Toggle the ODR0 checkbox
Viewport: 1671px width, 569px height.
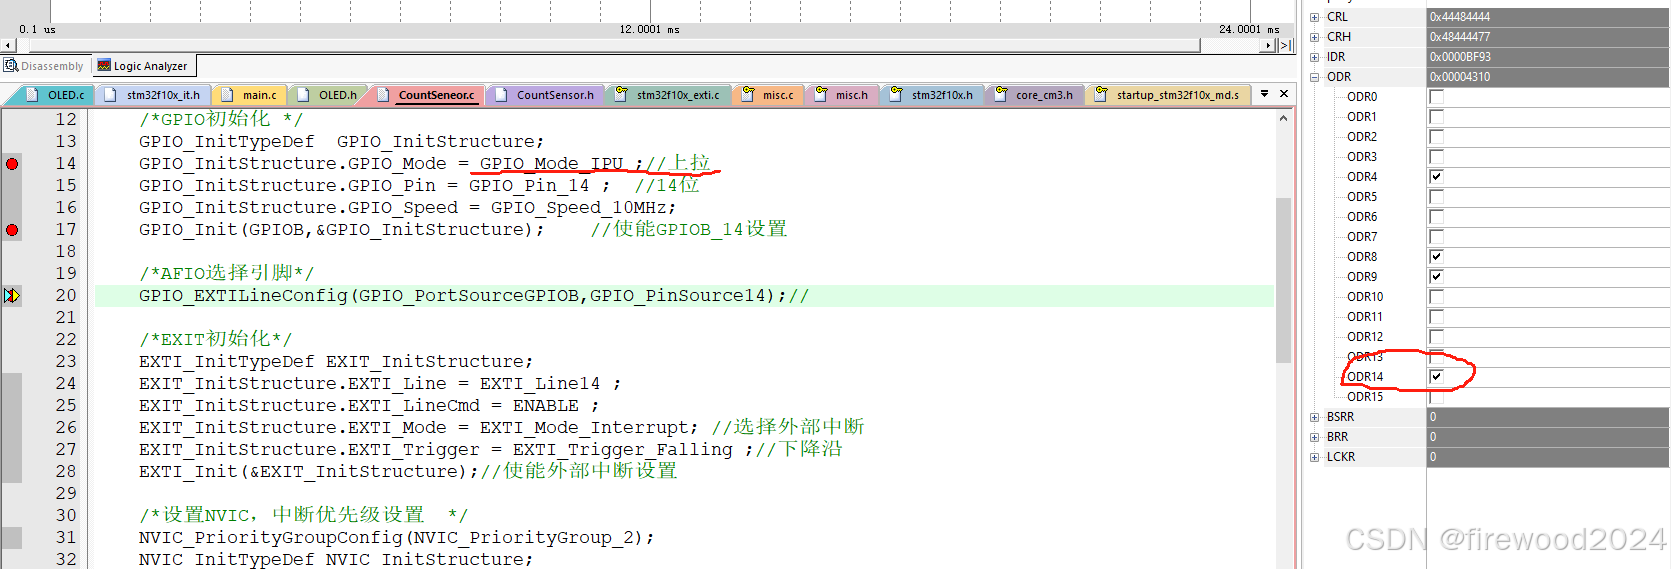pyautogui.click(x=1436, y=97)
